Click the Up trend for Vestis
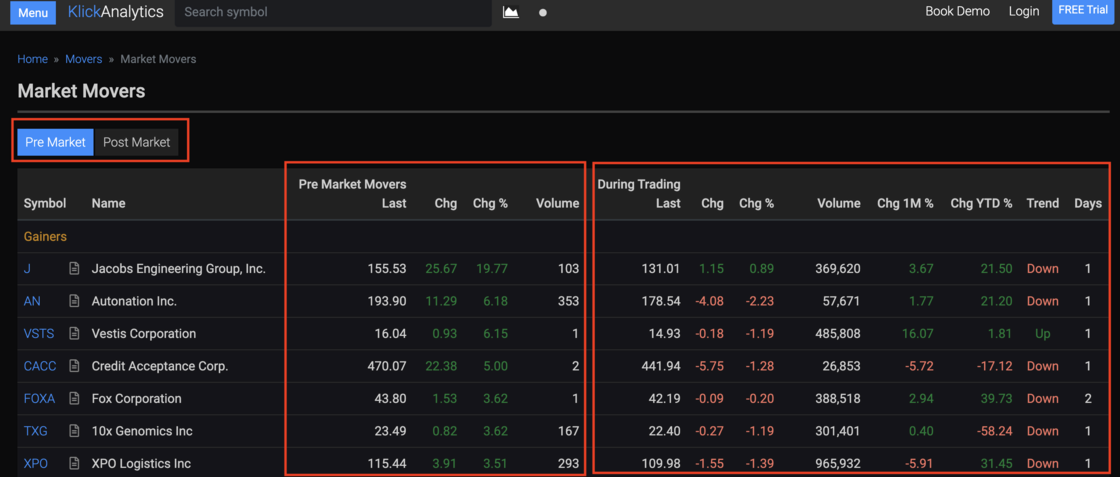 click(x=1043, y=333)
